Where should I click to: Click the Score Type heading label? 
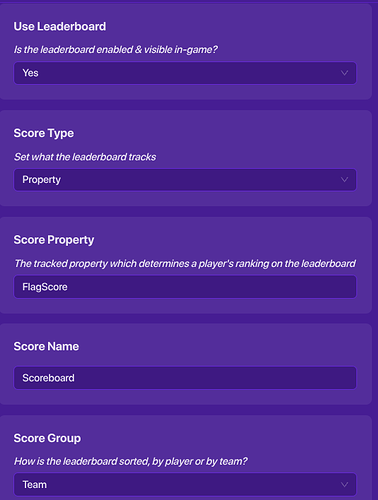[x=44, y=133]
